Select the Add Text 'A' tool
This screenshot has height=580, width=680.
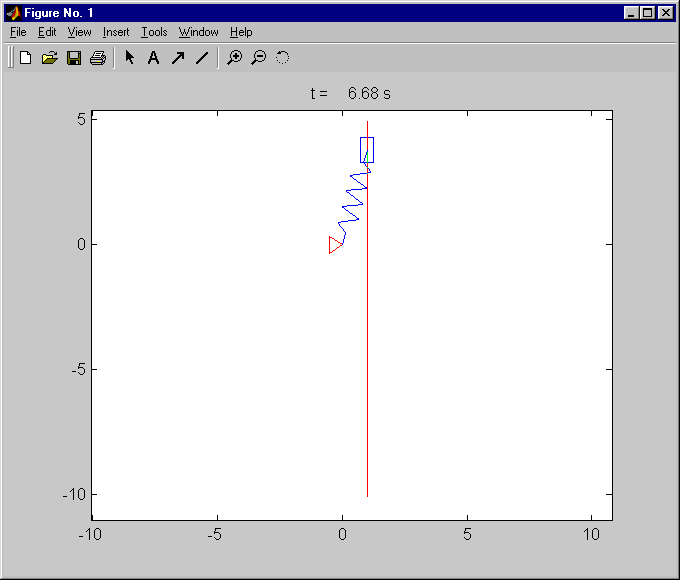(154, 58)
